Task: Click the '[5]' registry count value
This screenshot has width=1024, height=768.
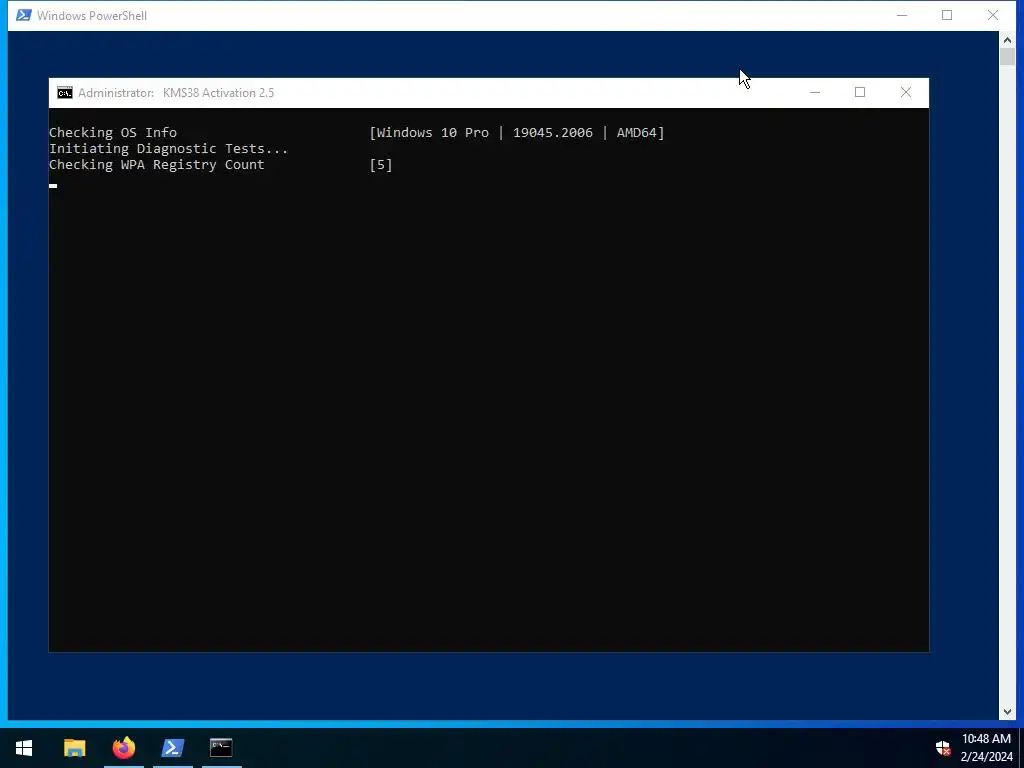Action: coord(381,165)
